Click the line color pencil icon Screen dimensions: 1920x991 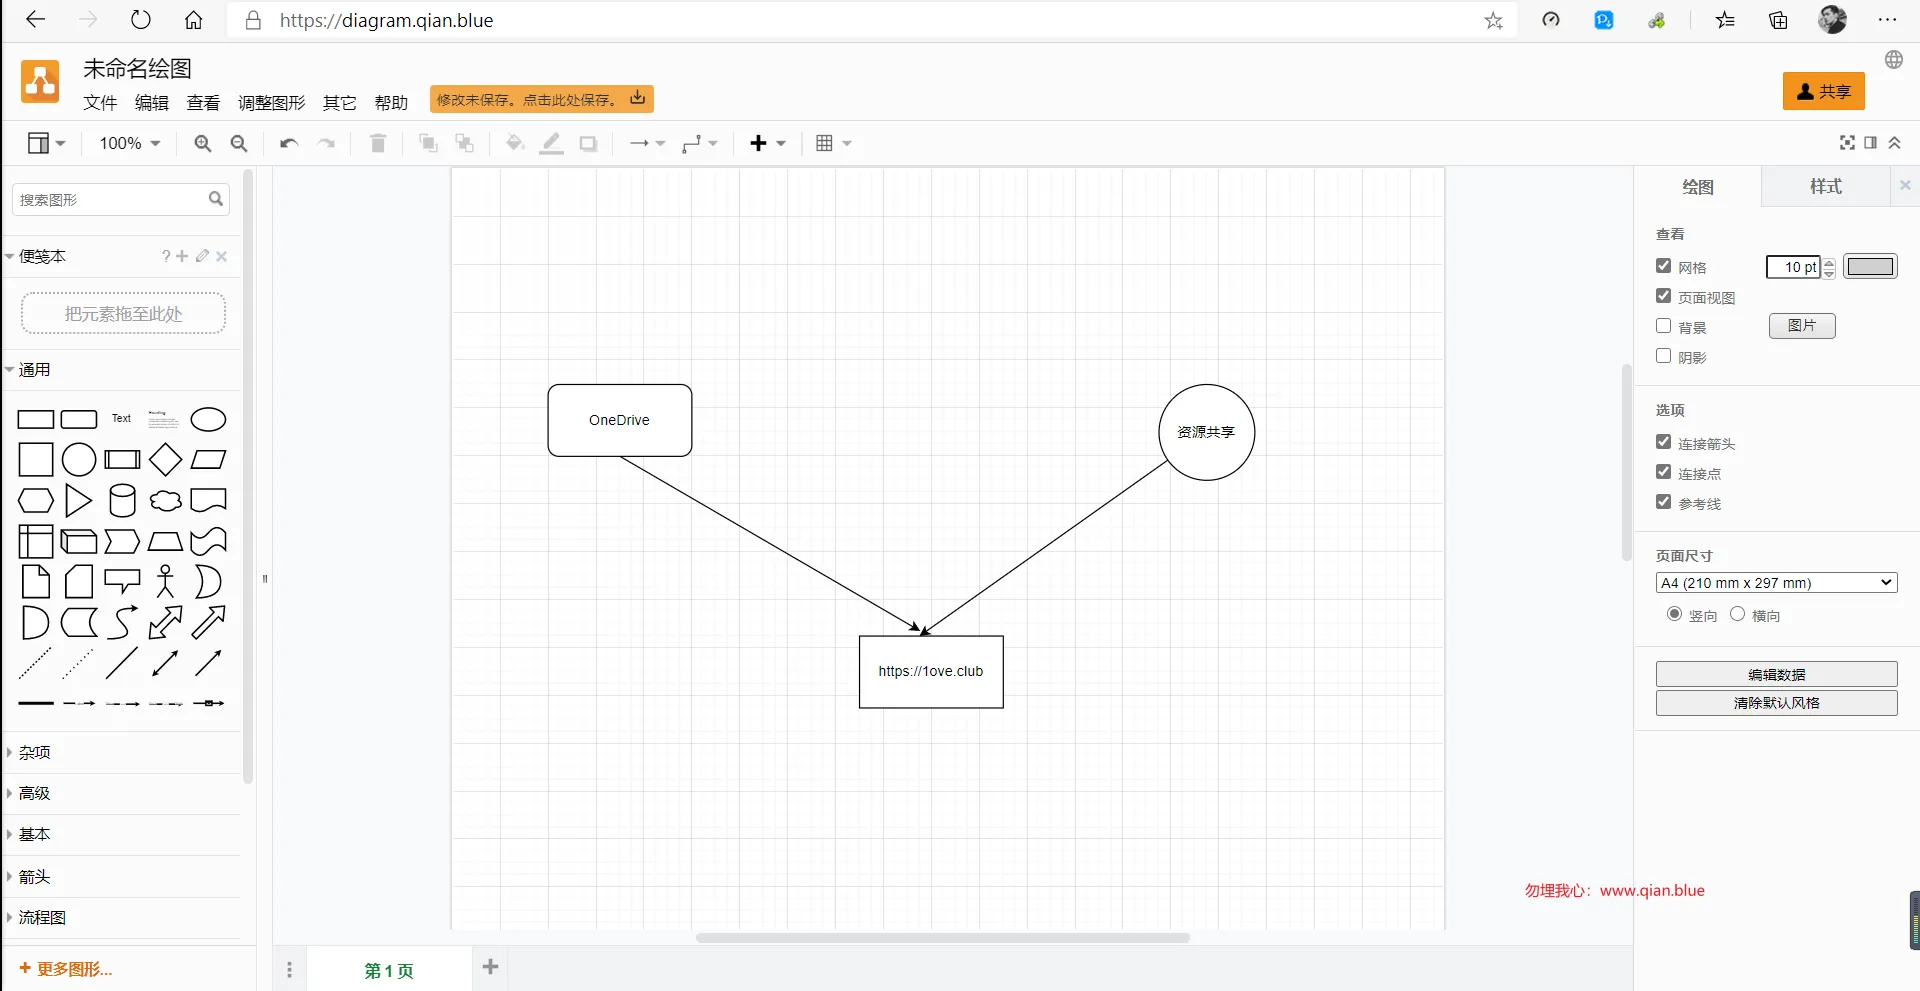click(552, 144)
